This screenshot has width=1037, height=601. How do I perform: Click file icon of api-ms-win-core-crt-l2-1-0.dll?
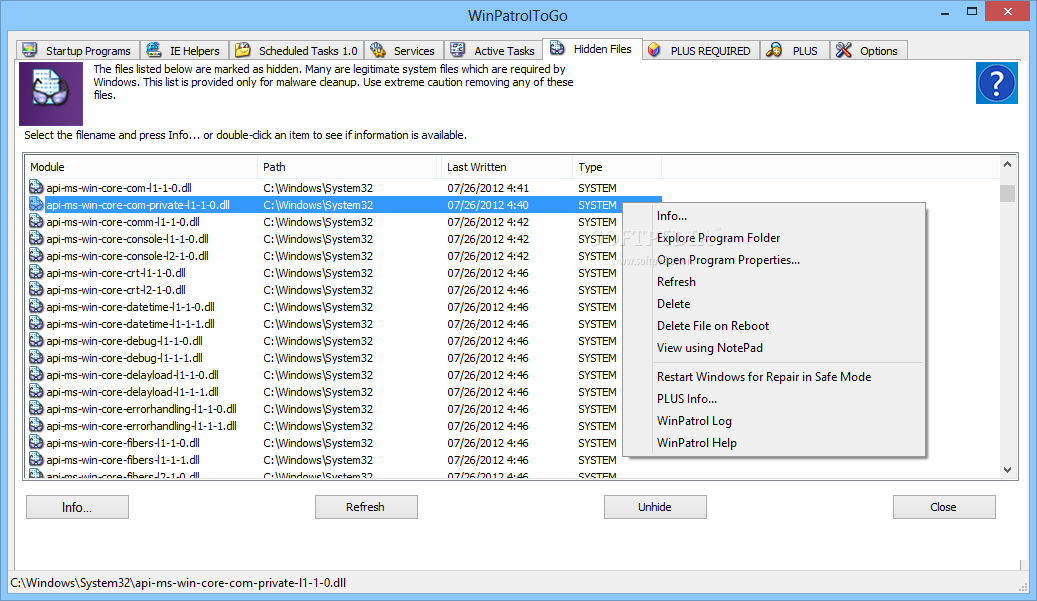(36, 290)
